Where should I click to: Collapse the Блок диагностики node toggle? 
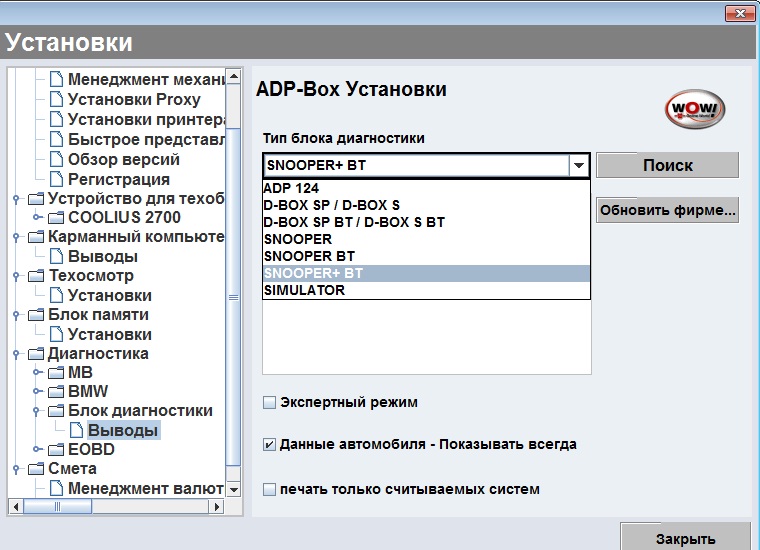click(x=37, y=411)
